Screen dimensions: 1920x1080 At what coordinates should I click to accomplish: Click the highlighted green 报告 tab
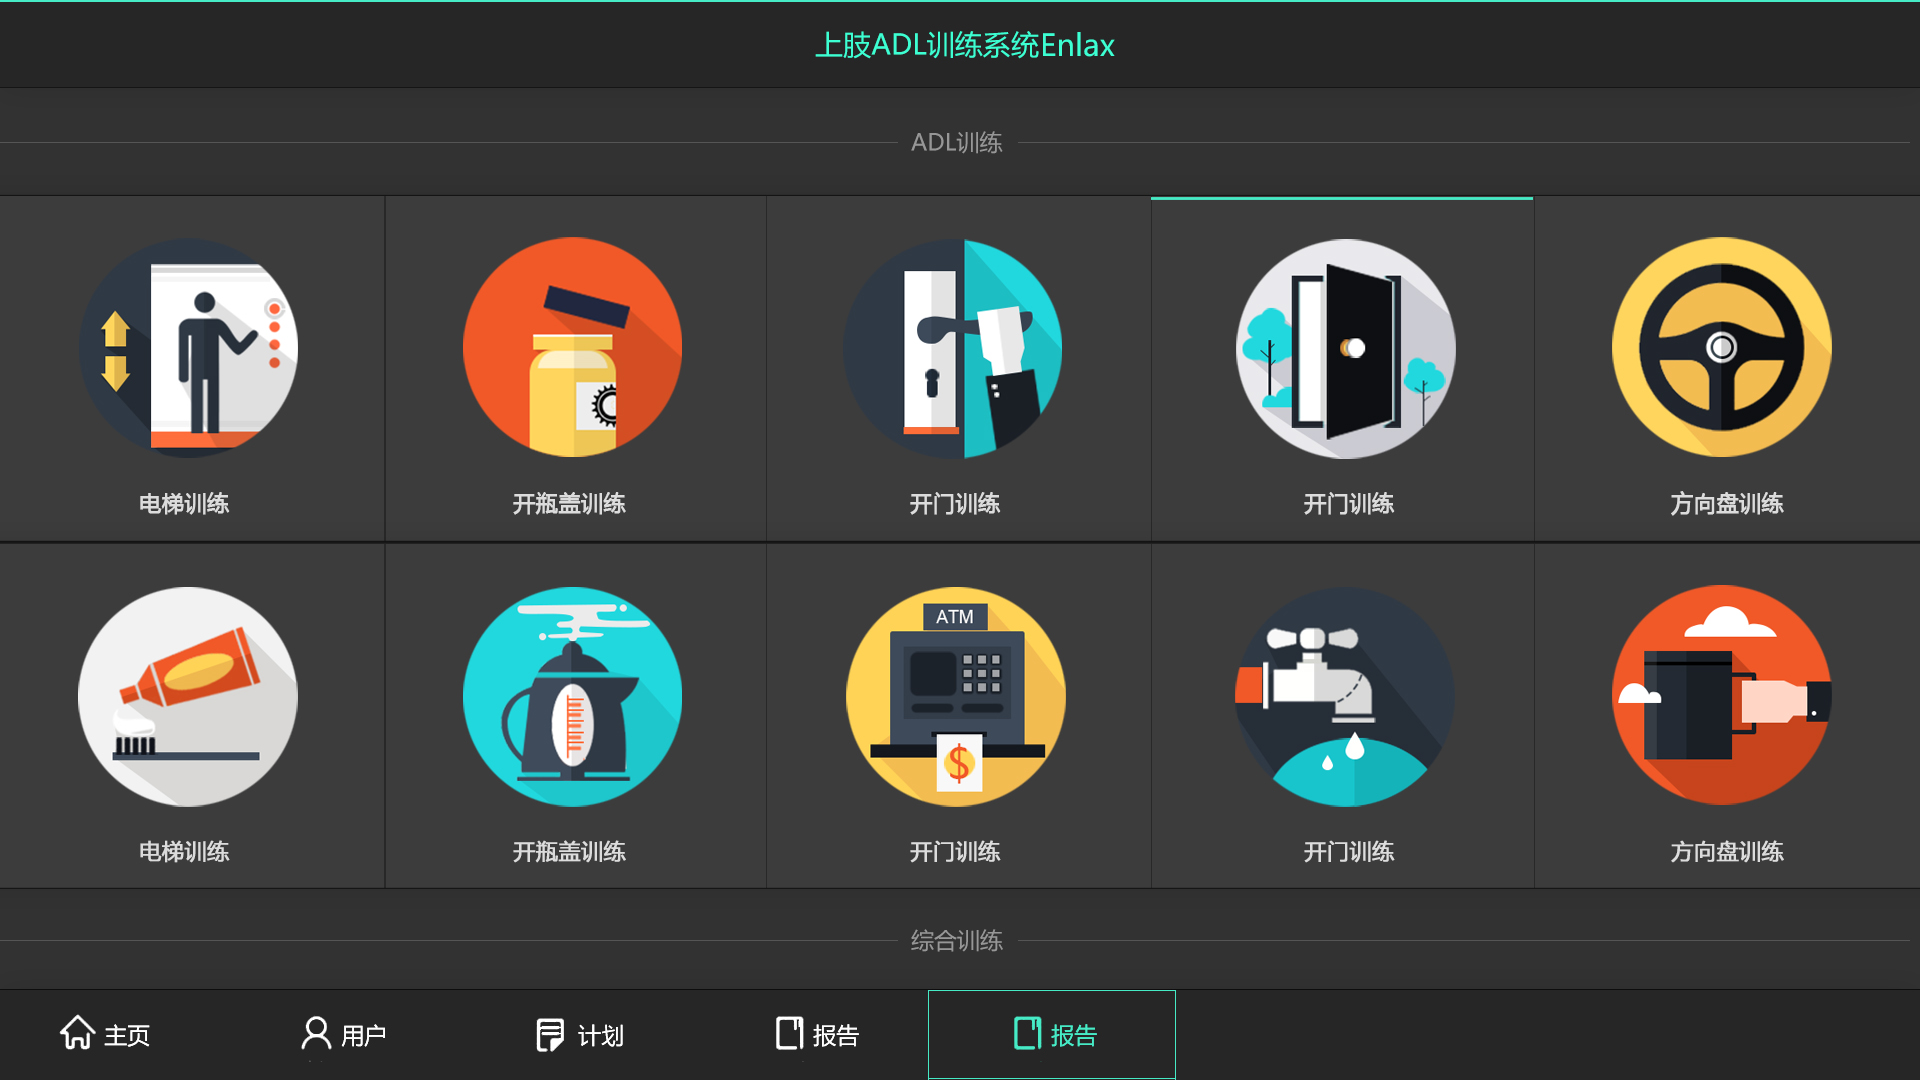(x=1053, y=1035)
